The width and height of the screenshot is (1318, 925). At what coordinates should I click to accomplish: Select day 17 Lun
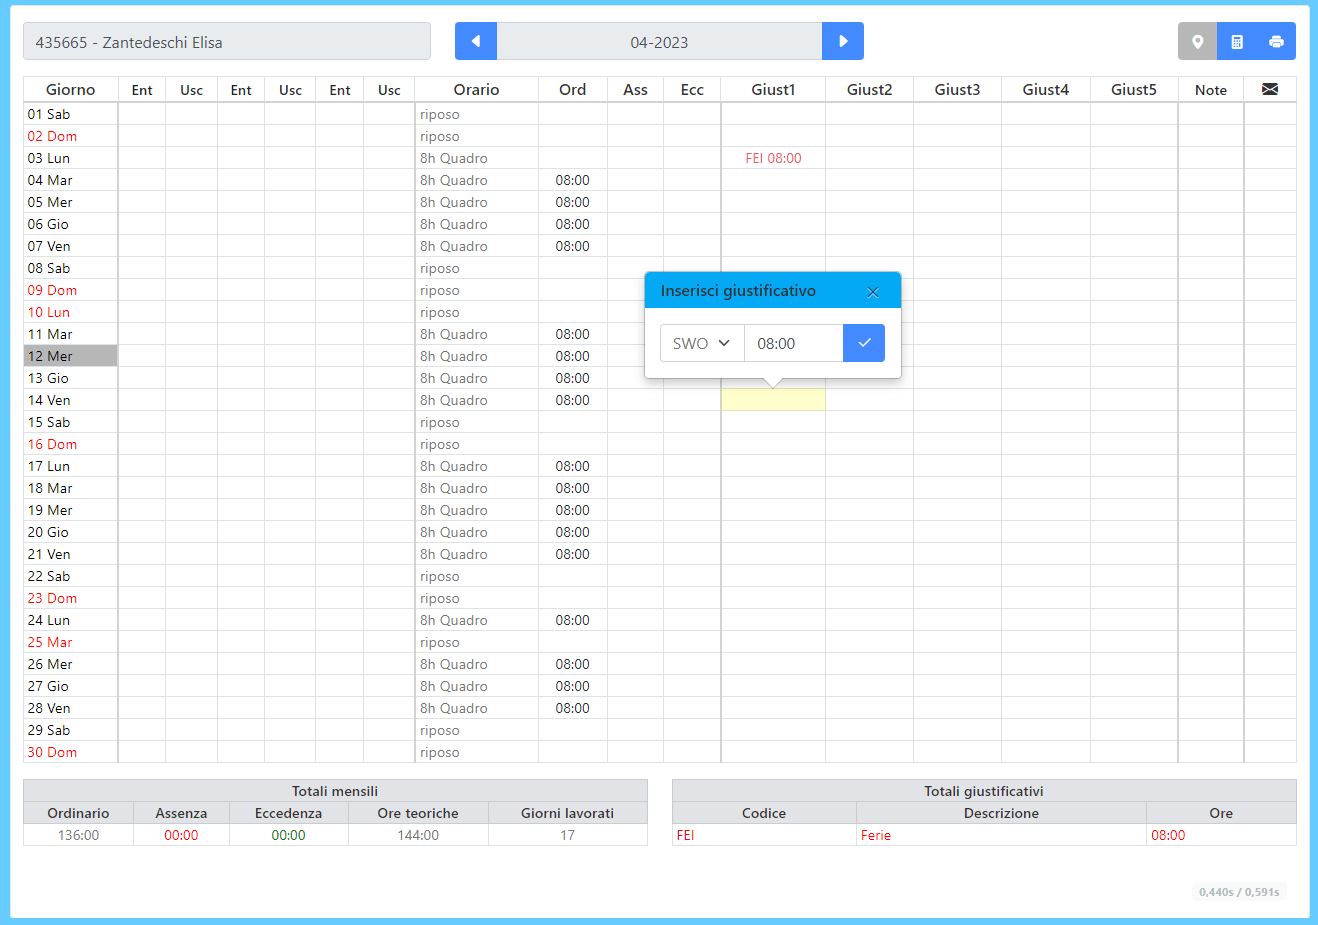(x=70, y=466)
